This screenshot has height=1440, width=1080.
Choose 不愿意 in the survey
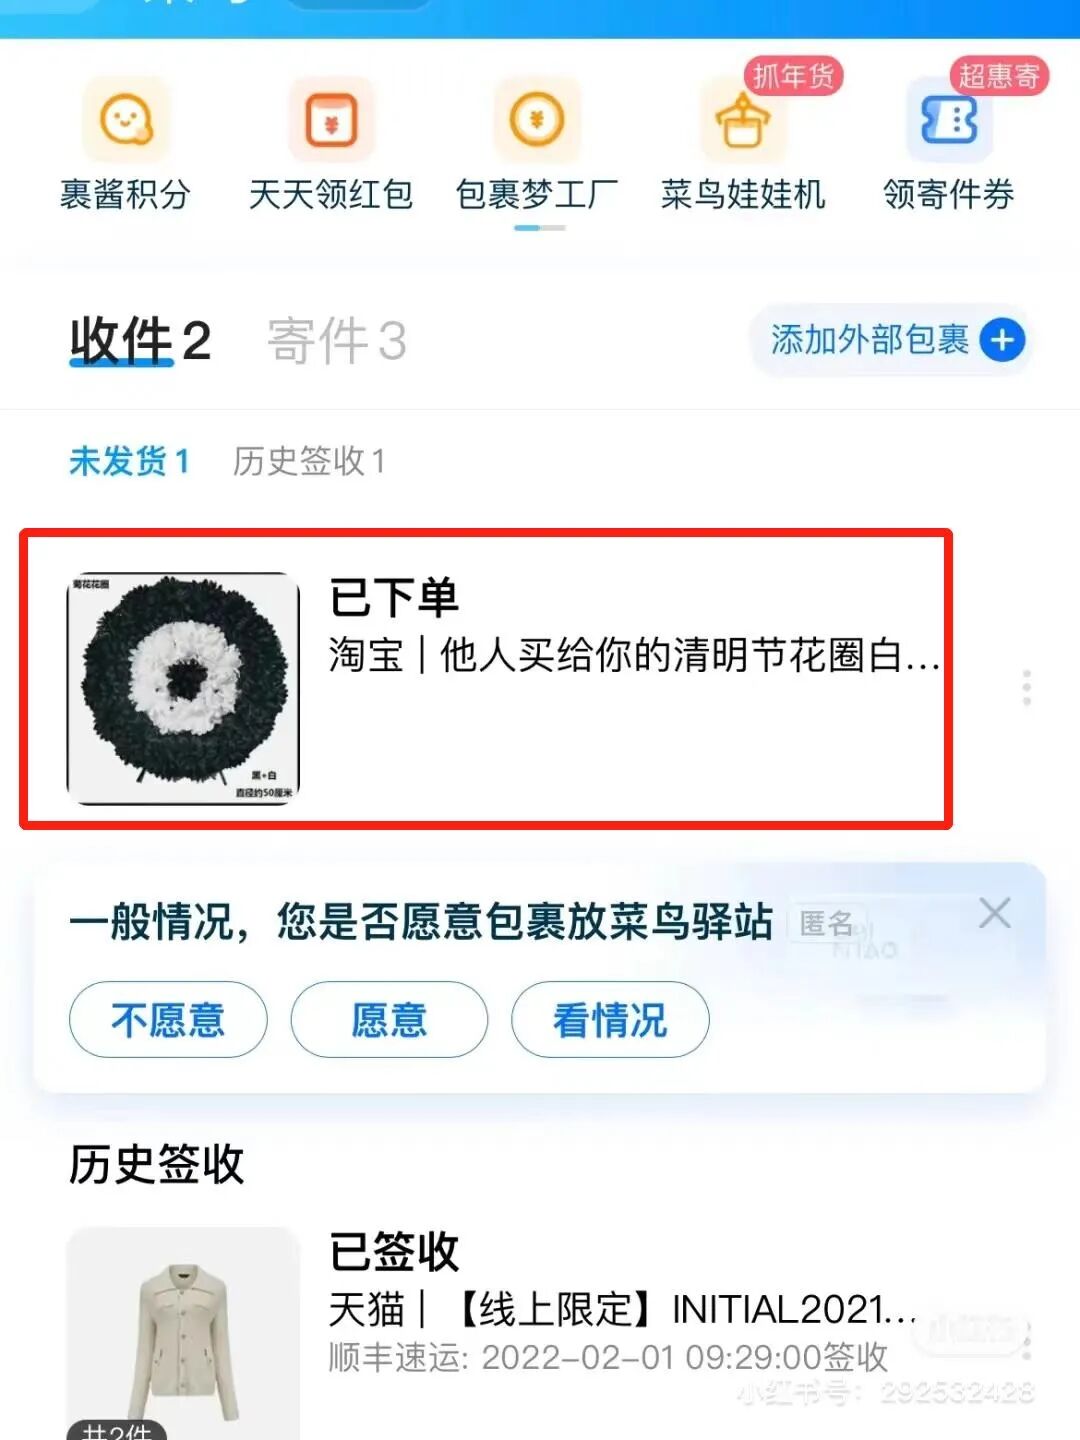tap(168, 1020)
